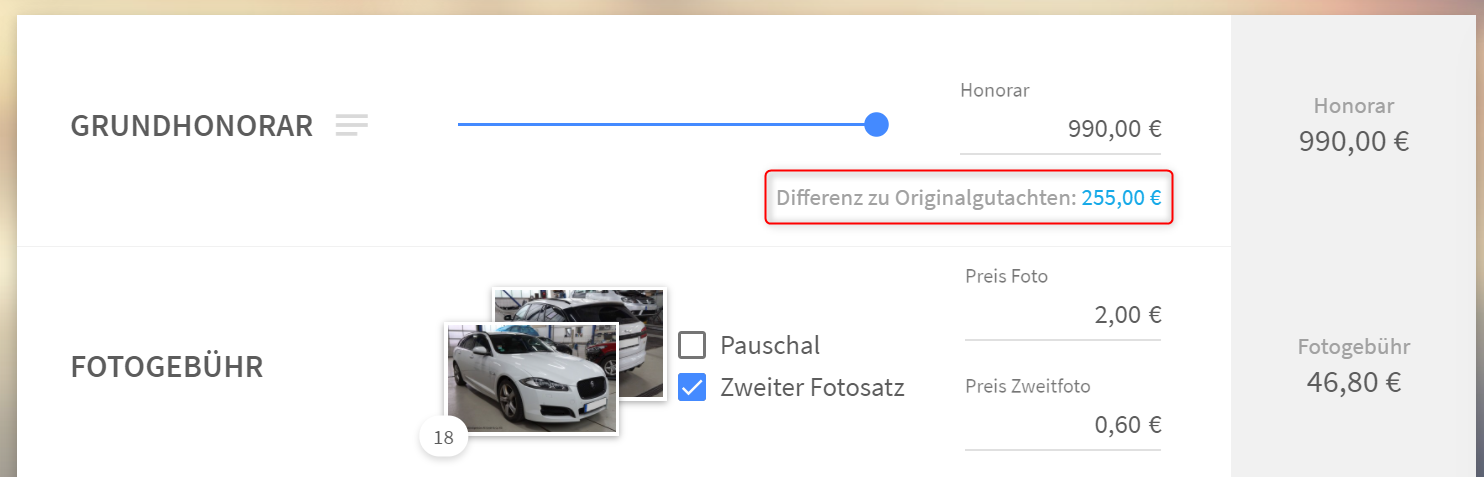Click the text lines icon beside Grundhonorar
The width and height of the screenshot is (1484, 477).
352,125
